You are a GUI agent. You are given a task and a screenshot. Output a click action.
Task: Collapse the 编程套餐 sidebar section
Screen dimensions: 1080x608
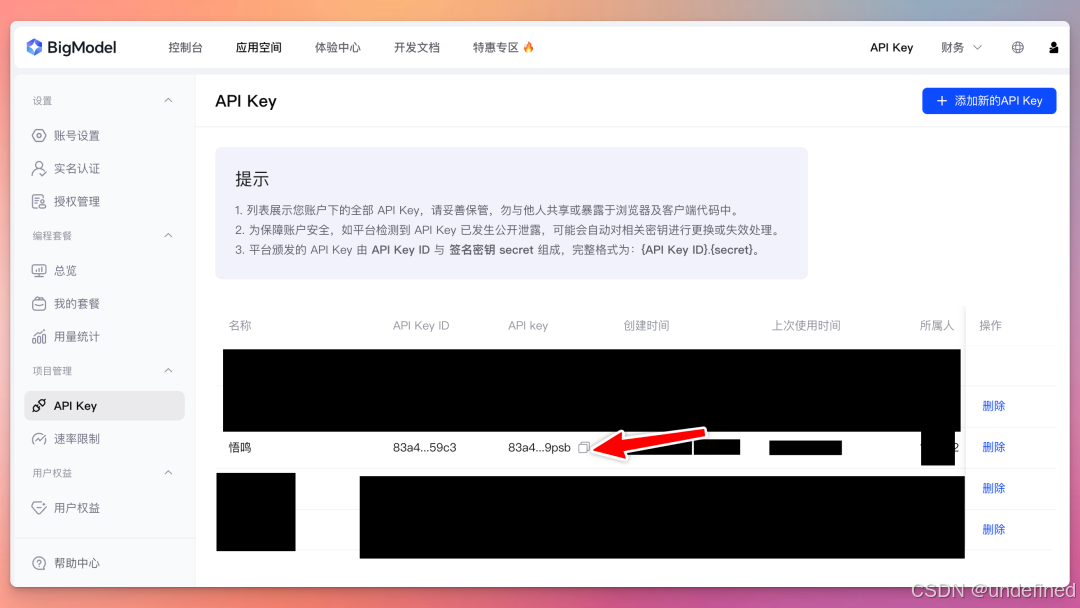168,235
